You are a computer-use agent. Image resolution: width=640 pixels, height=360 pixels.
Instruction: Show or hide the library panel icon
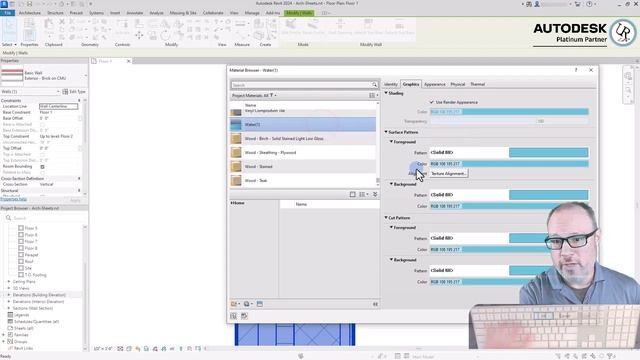(353, 194)
